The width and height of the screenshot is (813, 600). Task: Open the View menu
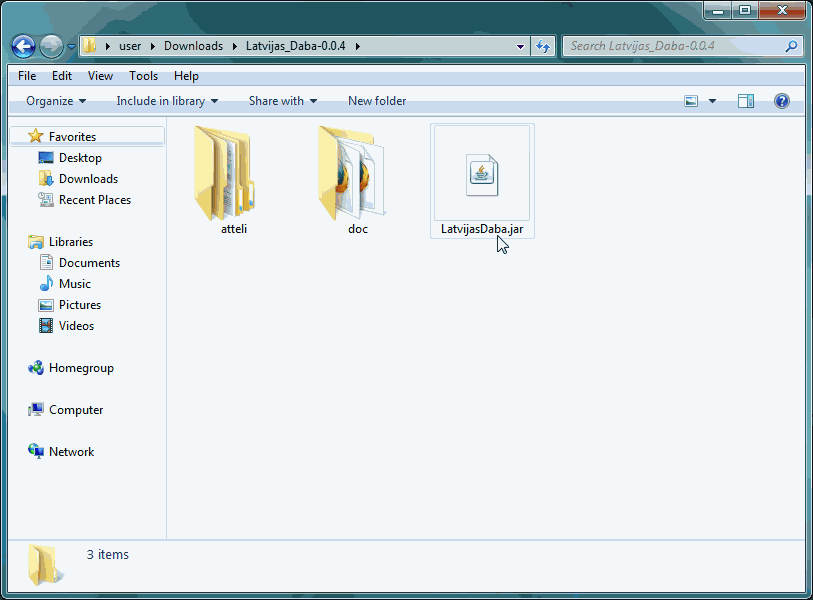click(x=100, y=76)
